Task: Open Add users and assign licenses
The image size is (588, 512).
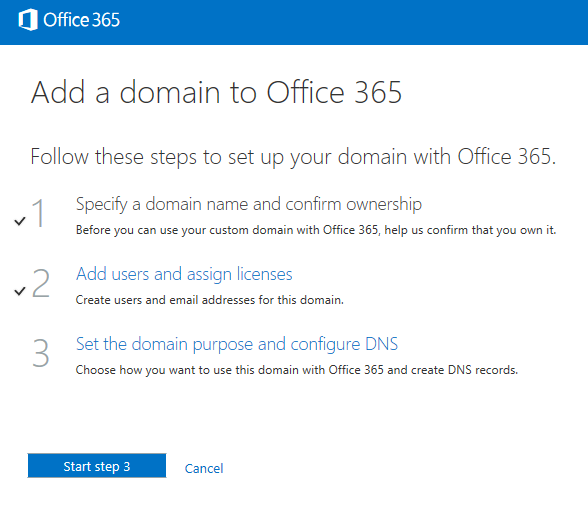Action: pyautogui.click(x=184, y=274)
